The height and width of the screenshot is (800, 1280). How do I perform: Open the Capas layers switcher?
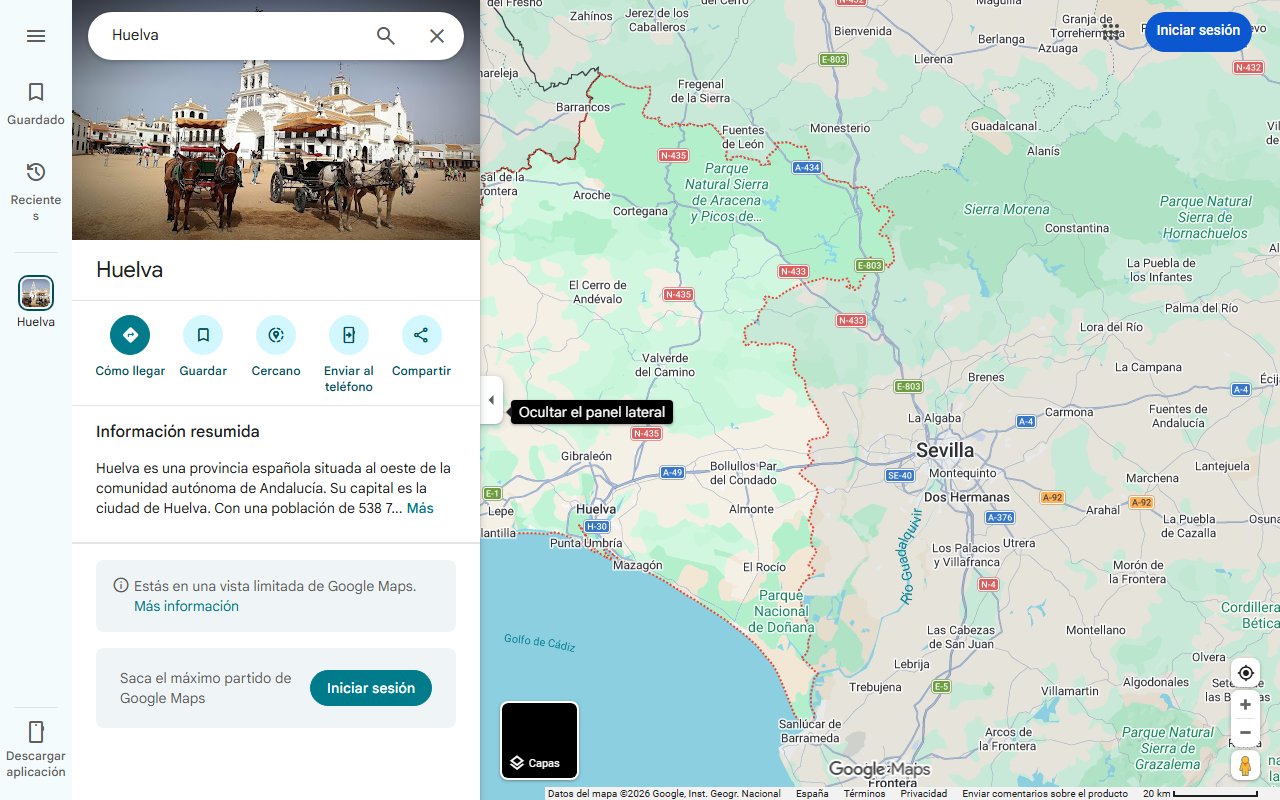coord(539,740)
